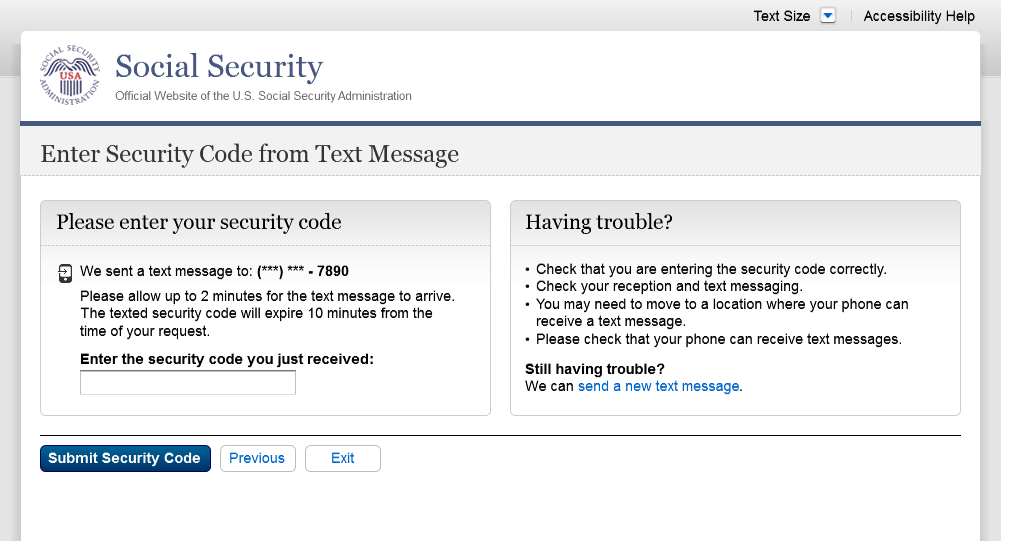Click the mobile phone text message icon
Image resolution: width=1010 pixels, height=550 pixels.
point(66,272)
